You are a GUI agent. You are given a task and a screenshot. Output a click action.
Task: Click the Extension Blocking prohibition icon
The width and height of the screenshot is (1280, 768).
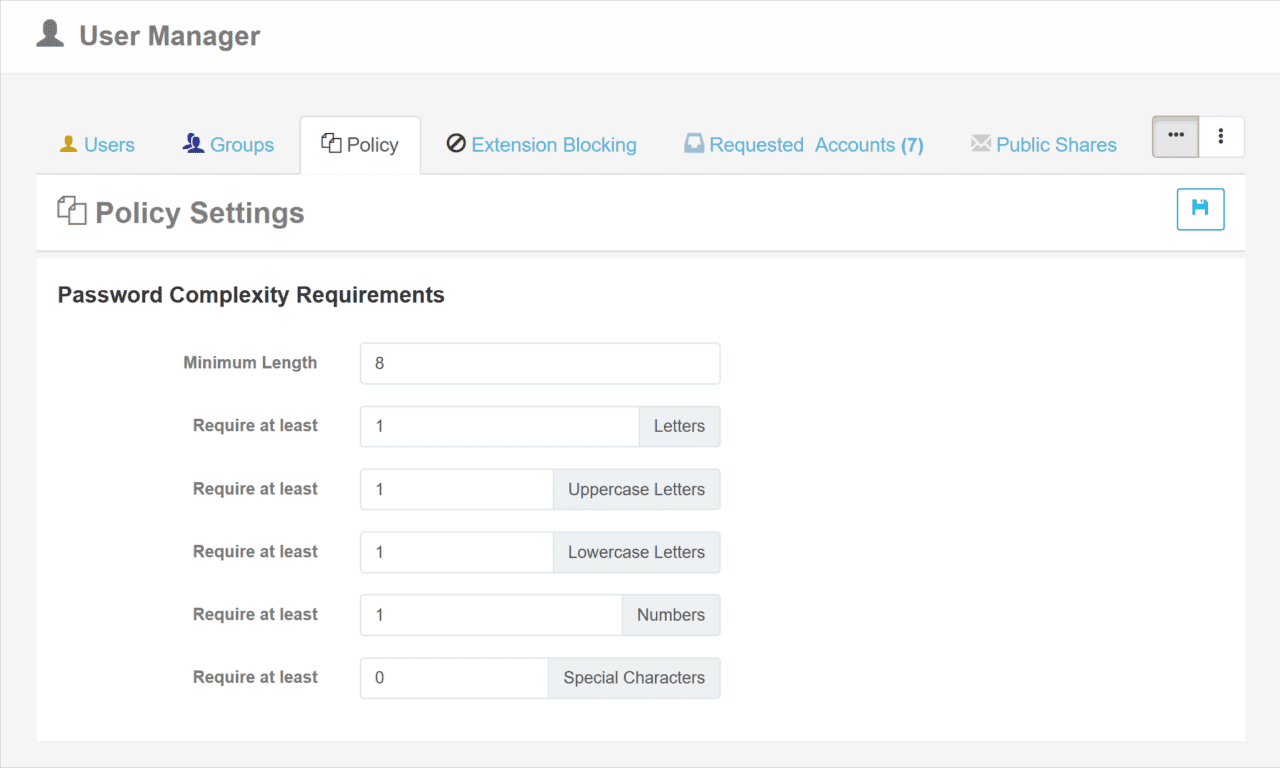455,144
